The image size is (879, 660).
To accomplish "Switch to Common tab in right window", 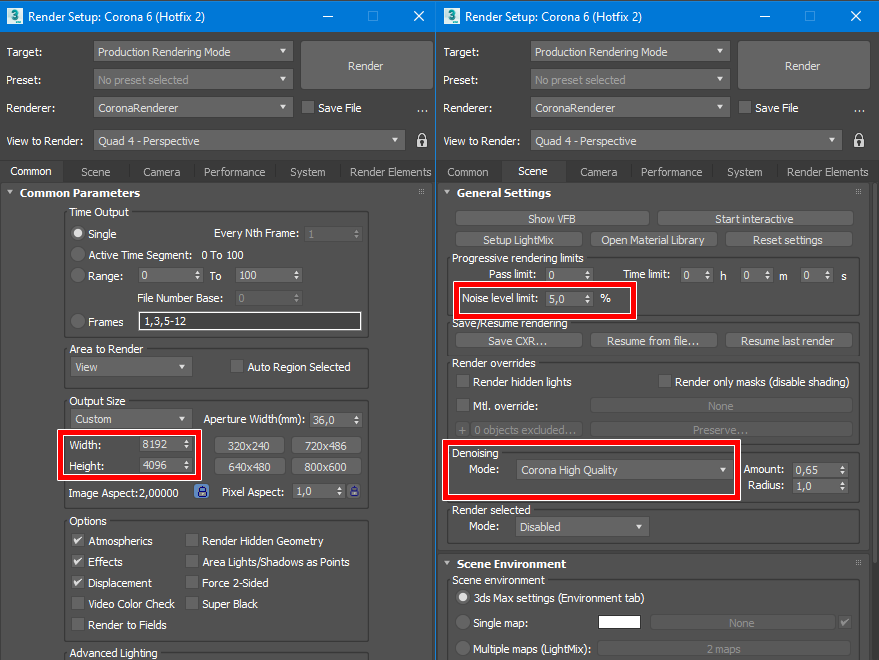I will [x=468, y=172].
